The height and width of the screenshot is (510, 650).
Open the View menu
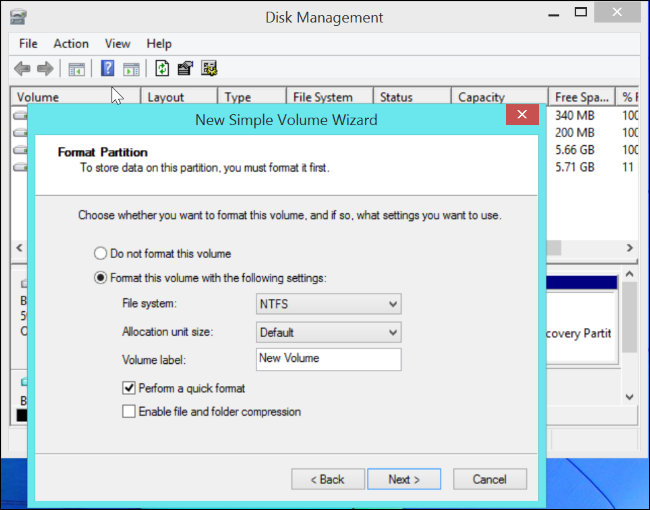coord(118,44)
